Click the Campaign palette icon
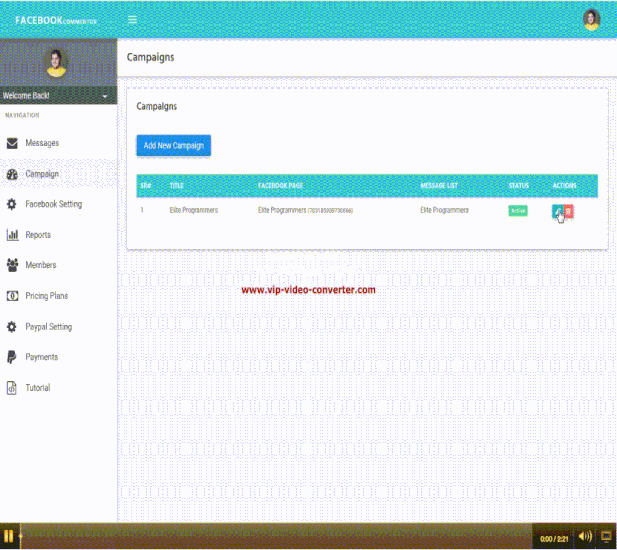 (12, 174)
